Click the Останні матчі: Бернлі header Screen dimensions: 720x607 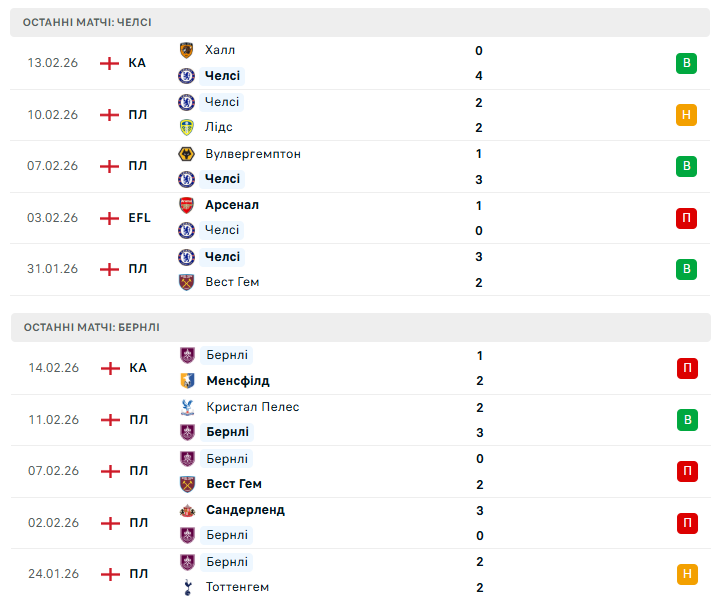92,327
